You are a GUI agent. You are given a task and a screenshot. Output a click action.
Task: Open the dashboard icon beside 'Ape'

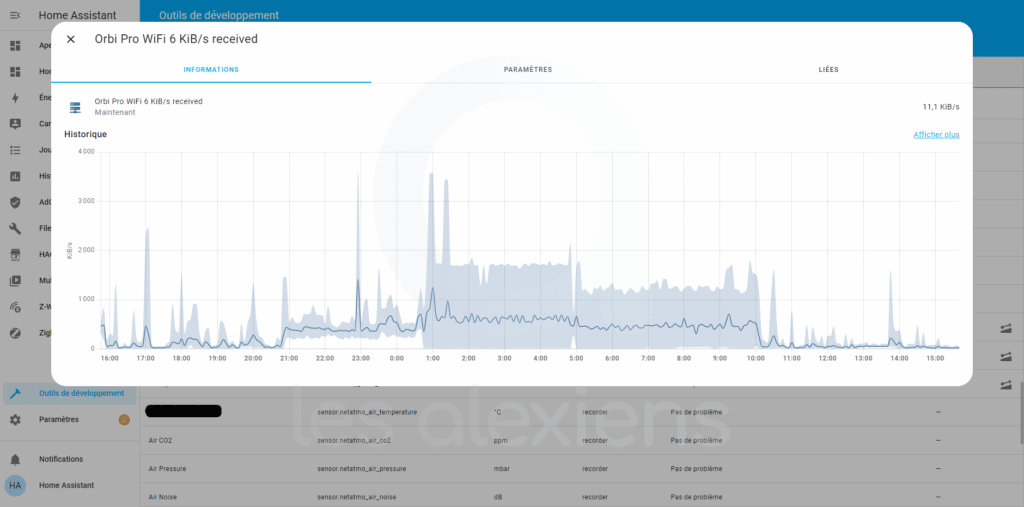pos(16,45)
